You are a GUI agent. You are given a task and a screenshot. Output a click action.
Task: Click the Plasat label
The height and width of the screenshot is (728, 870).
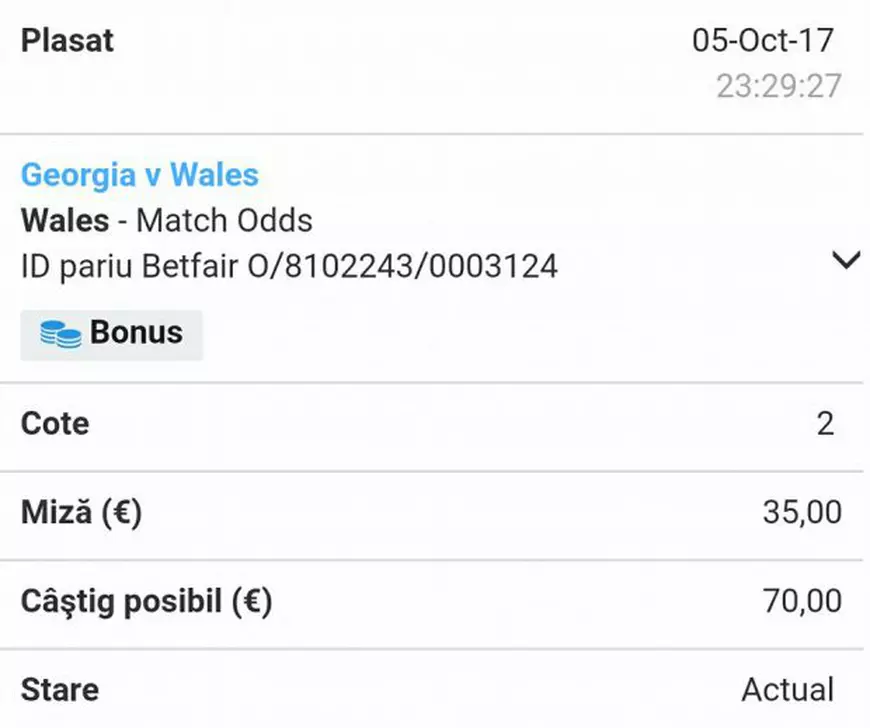[68, 41]
